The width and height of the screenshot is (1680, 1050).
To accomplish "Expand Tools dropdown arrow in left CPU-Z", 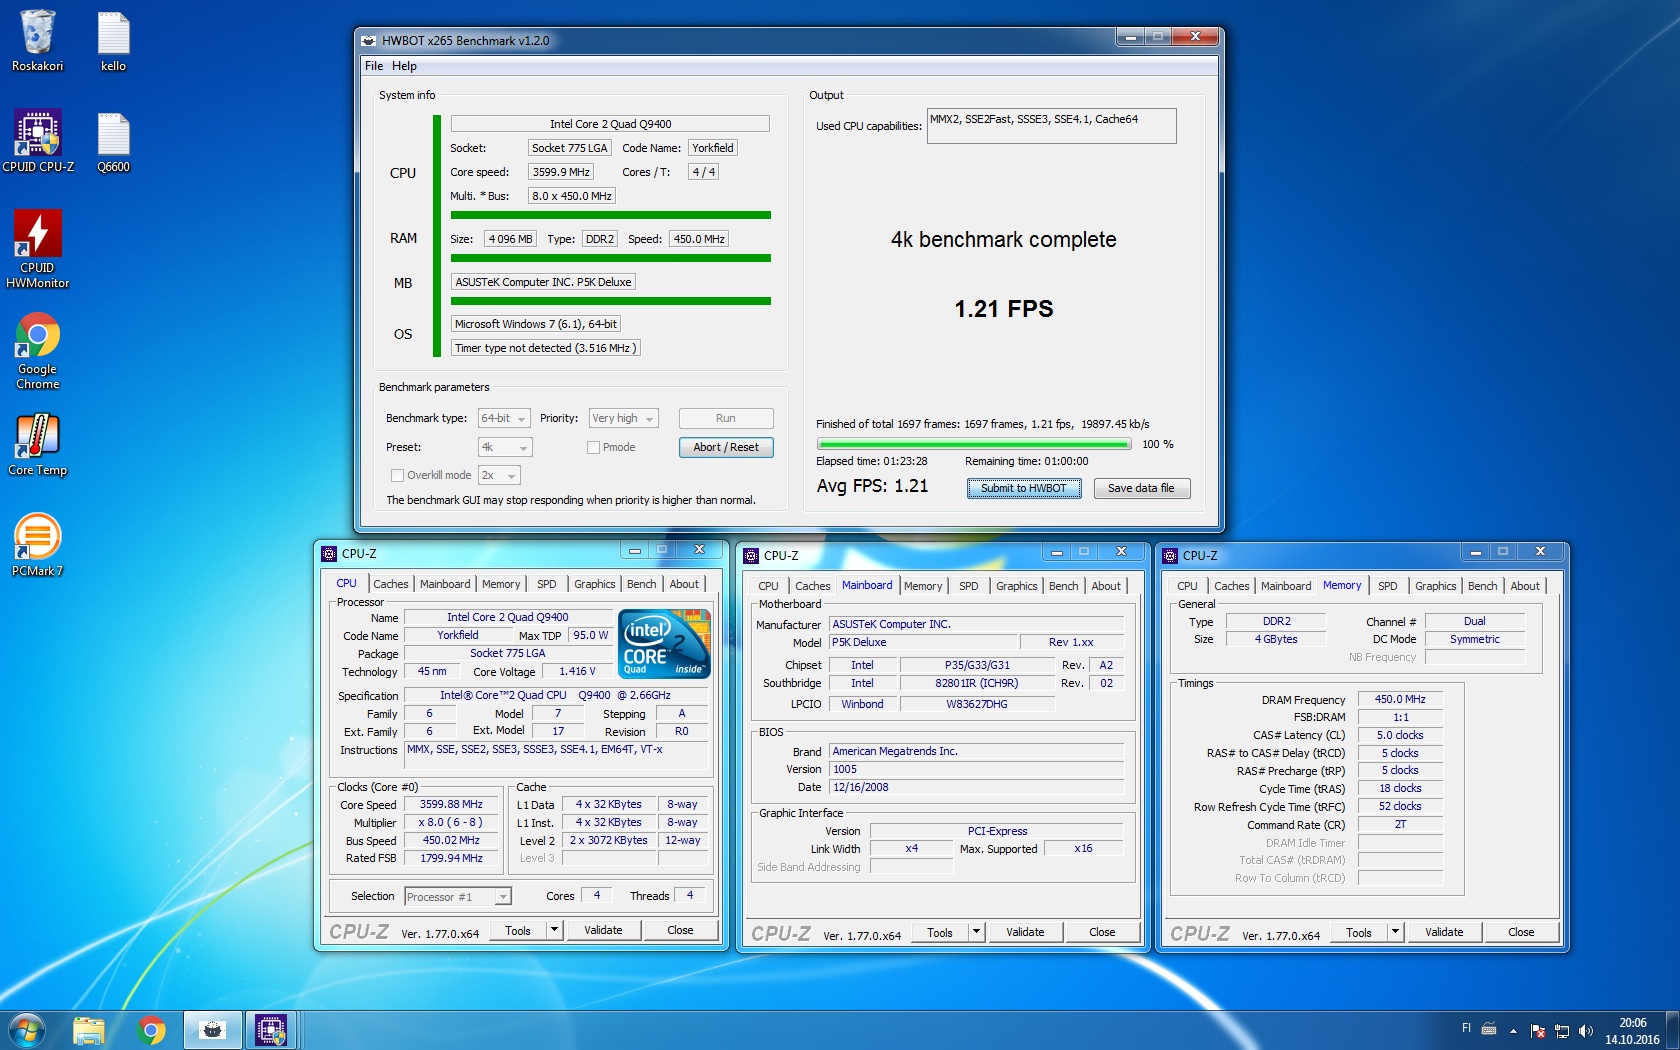I will pos(554,930).
